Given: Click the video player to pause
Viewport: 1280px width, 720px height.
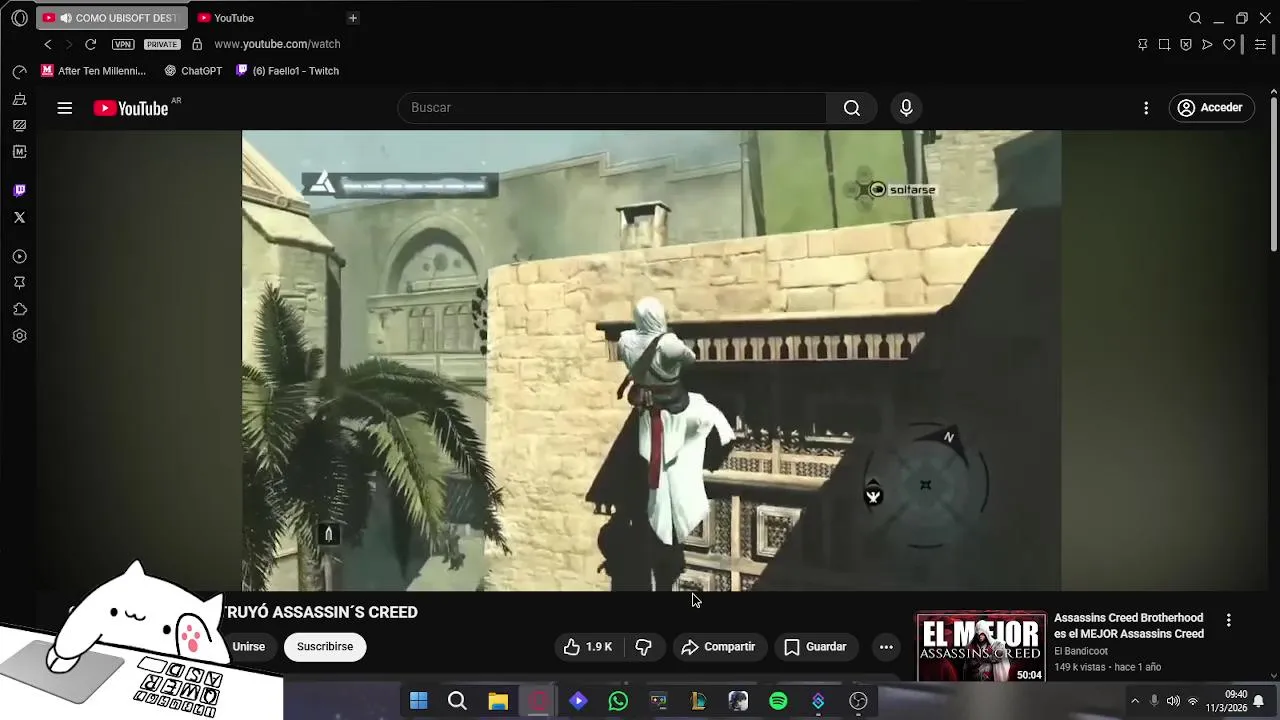Looking at the screenshot, I should (x=651, y=360).
